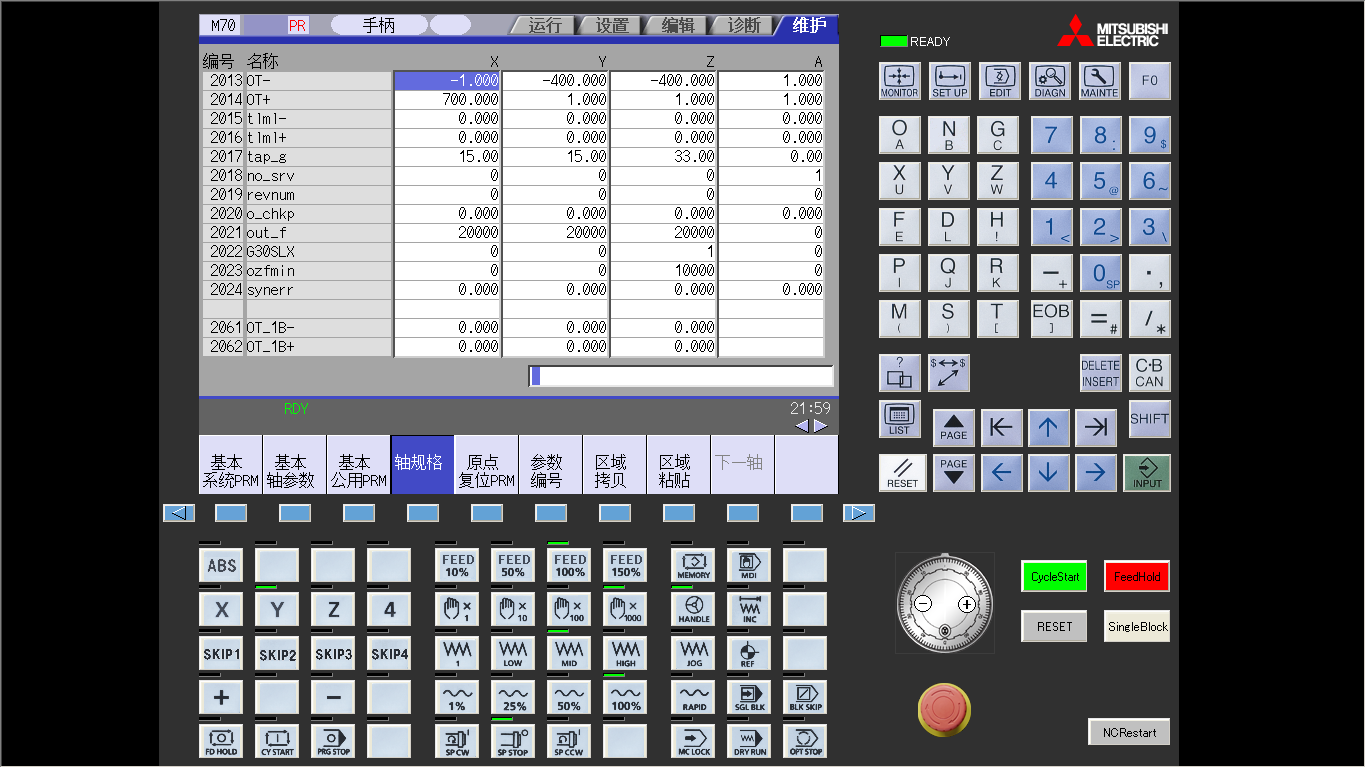This screenshot has width=1366, height=768.
Task: Open the LIST key
Action: (x=899, y=419)
